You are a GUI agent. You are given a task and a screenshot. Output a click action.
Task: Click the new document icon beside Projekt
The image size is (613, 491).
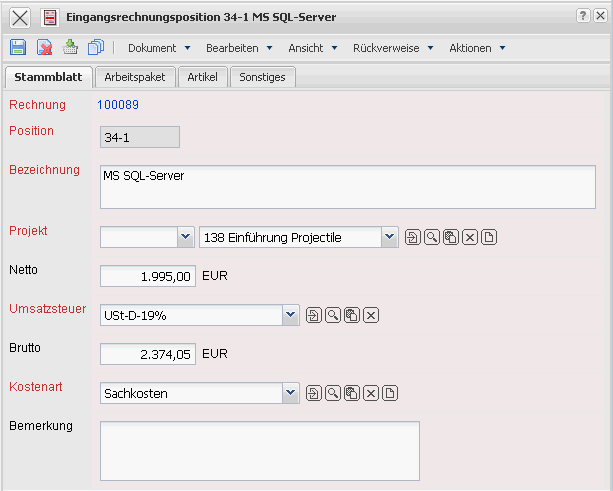click(x=489, y=237)
